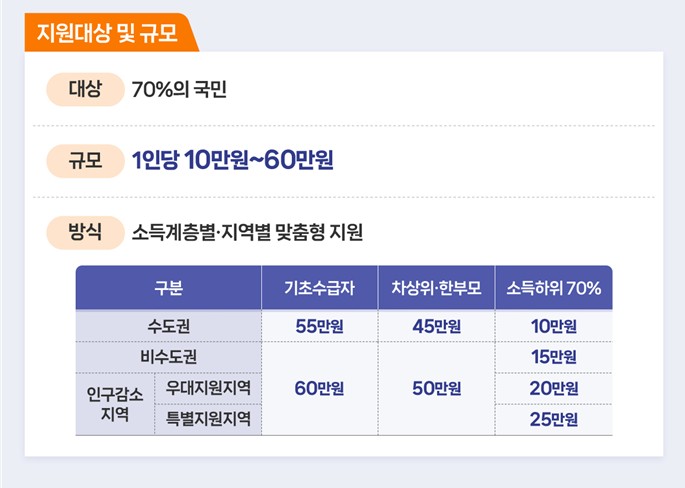685x488 pixels.
Task: Click the 25만원 table cell
Action: 553,420
